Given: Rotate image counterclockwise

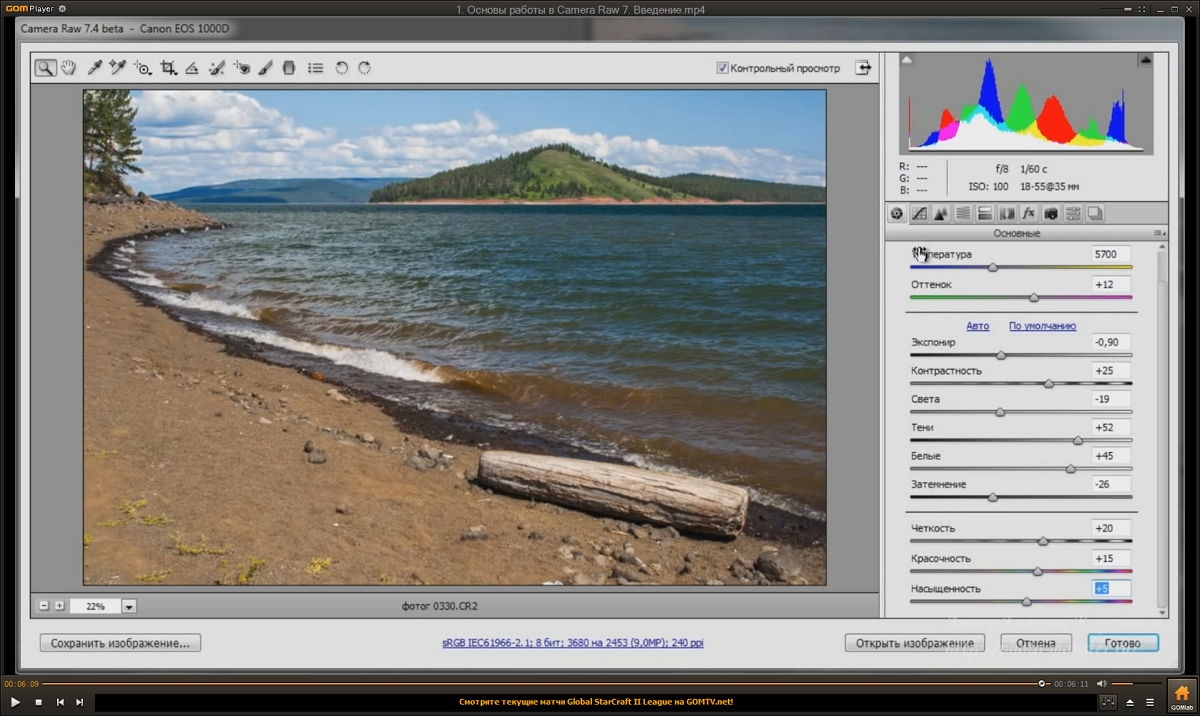Looking at the screenshot, I should (342, 68).
